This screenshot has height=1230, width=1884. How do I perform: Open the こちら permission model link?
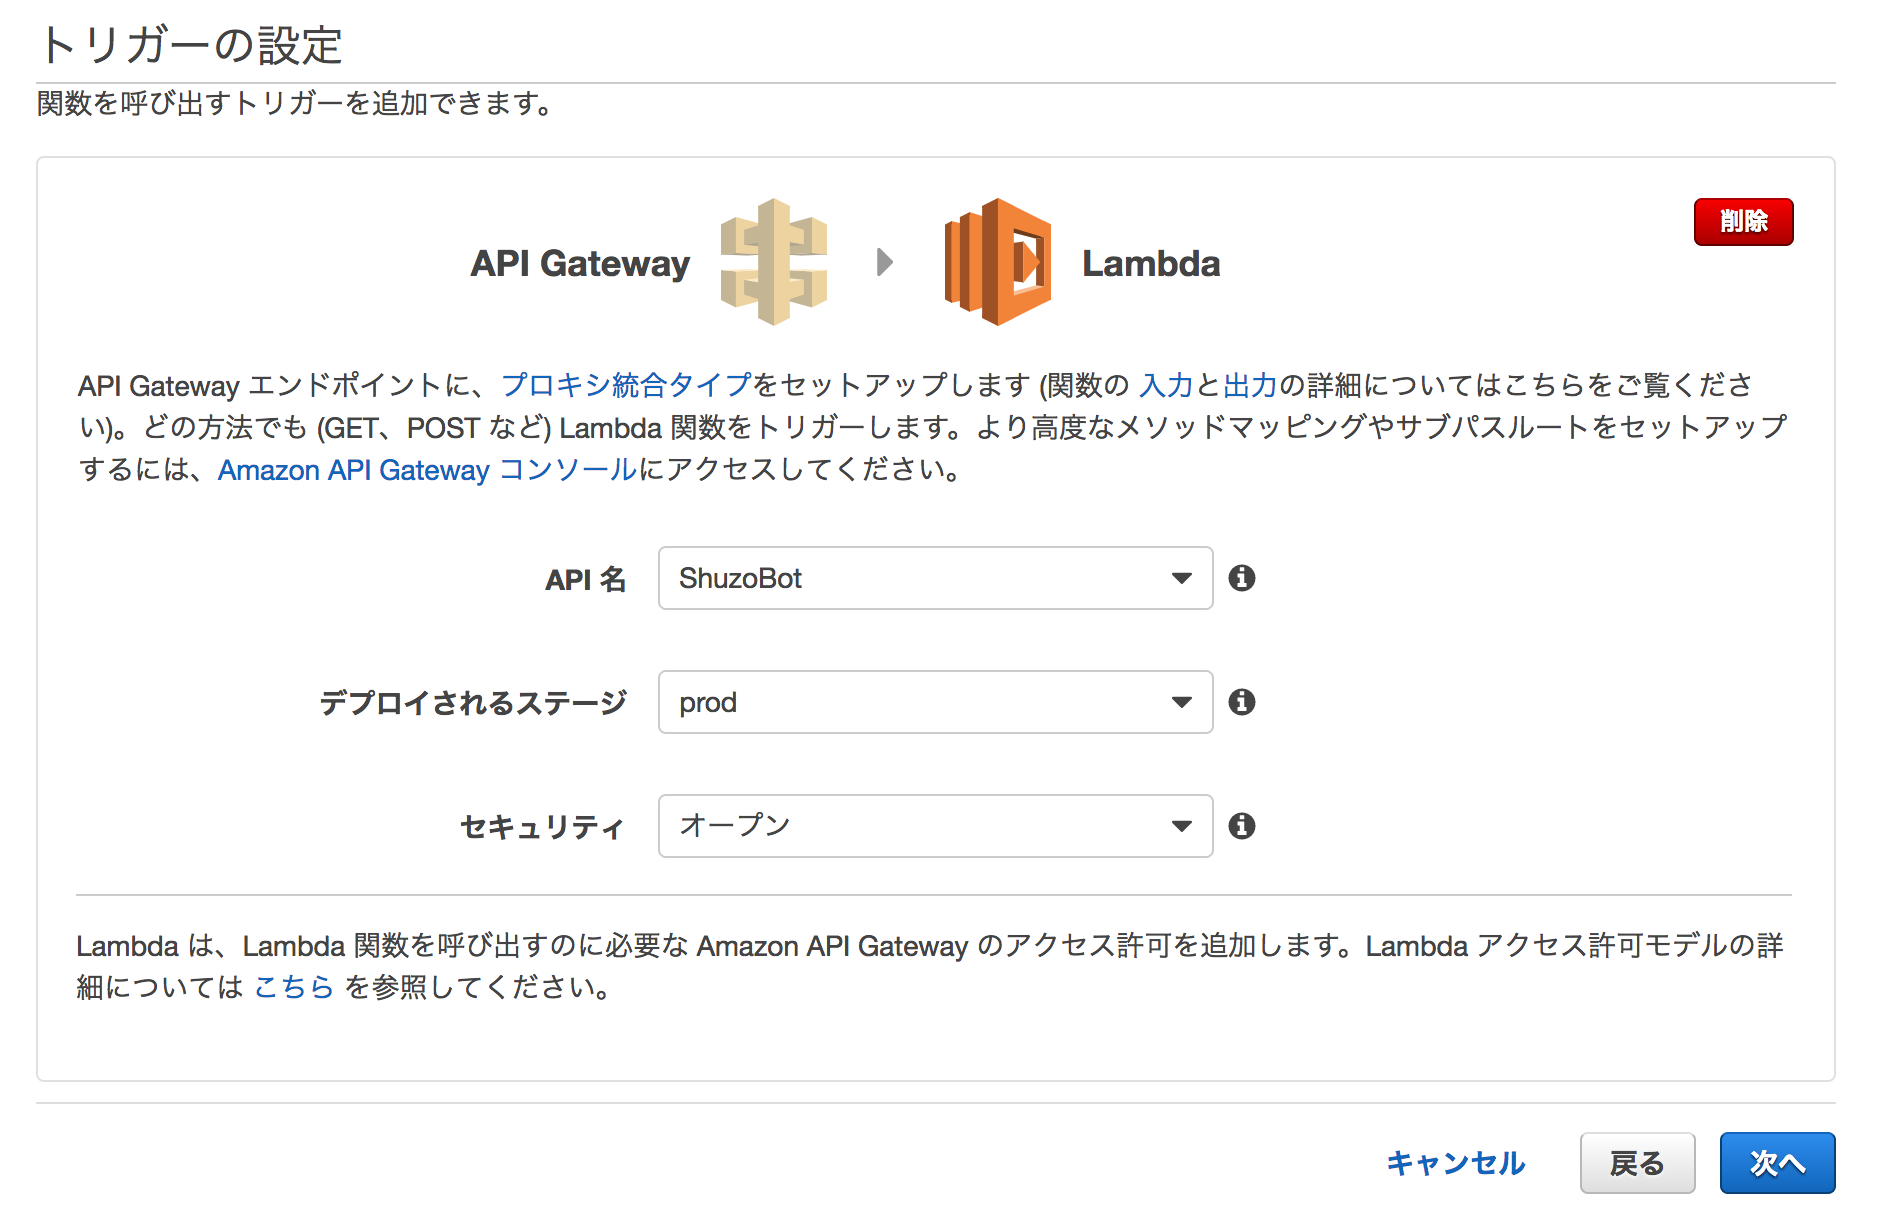pyautogui.click(x=294, y=988)
